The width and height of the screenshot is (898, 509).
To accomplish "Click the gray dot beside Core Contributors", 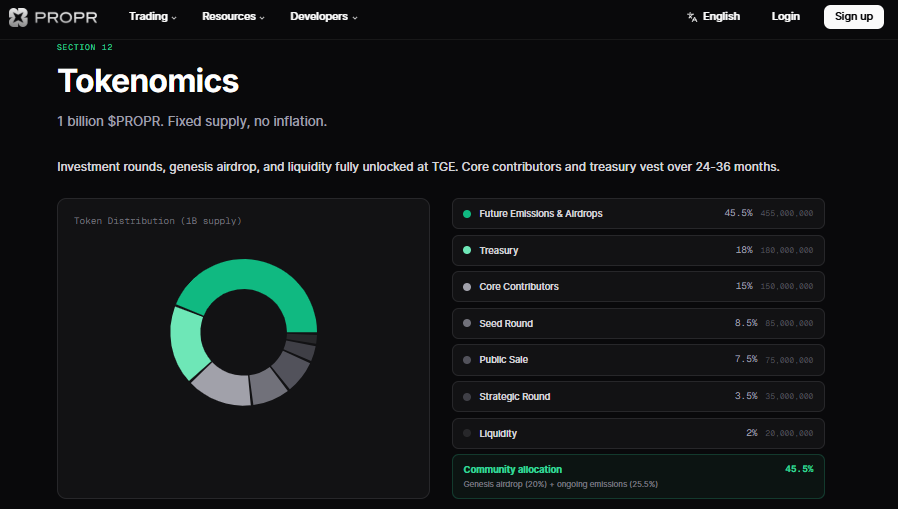I will [467, 287].
